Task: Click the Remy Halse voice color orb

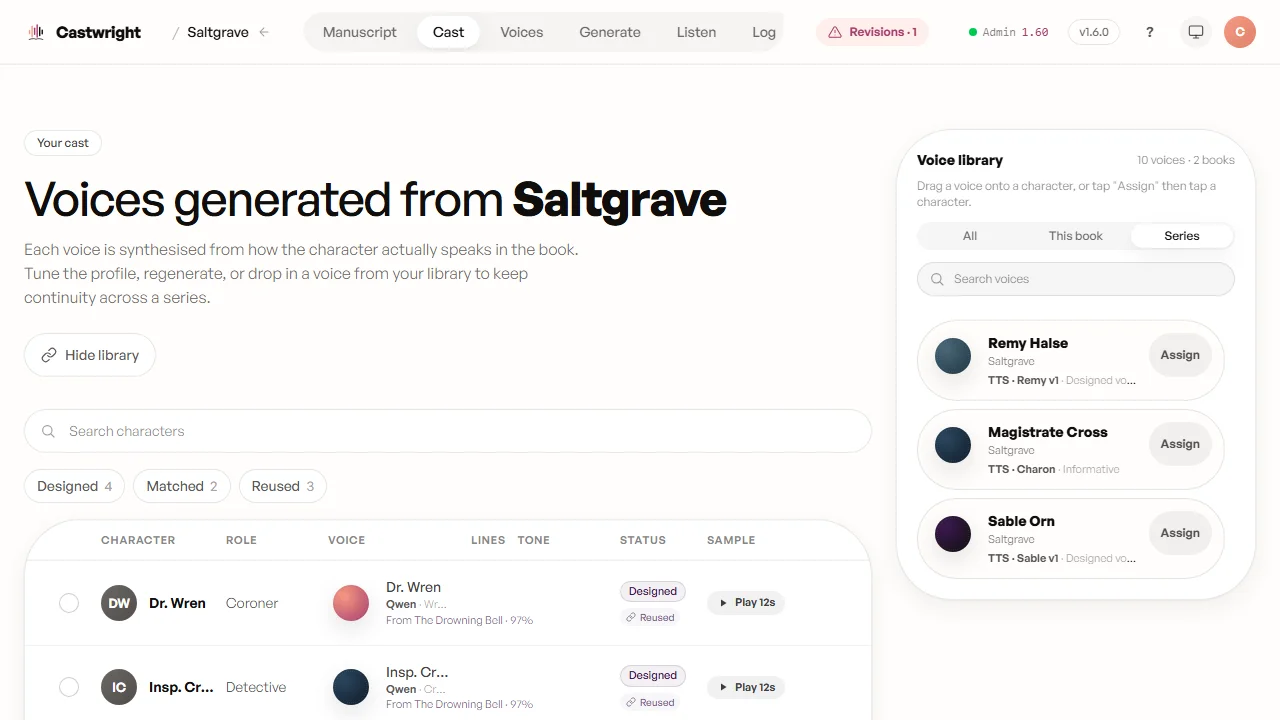Action: (x=953, y=356)
